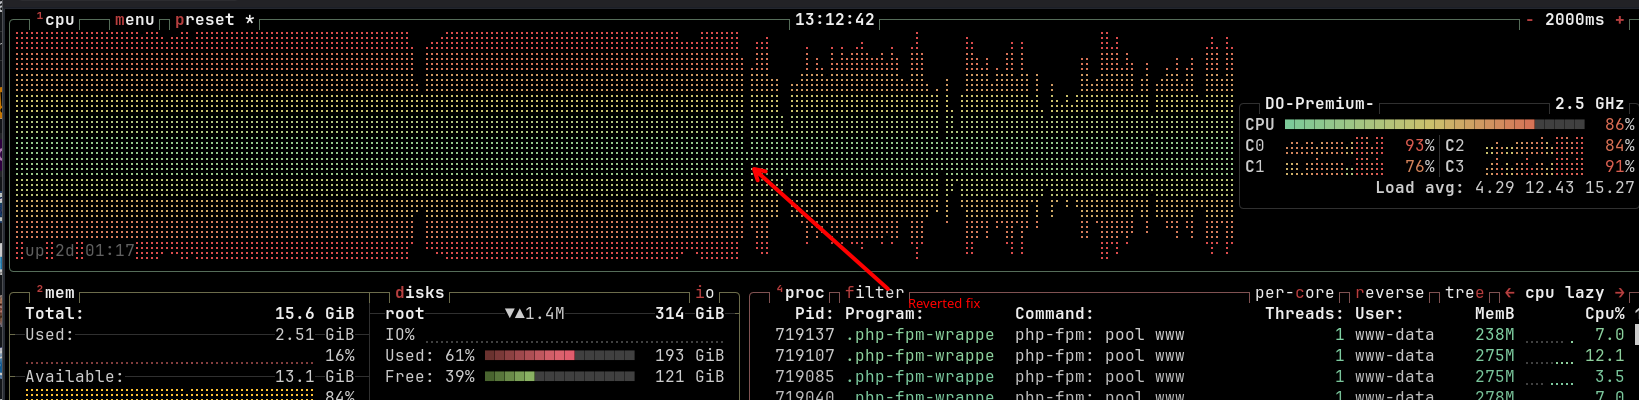Screen dimensions: 1639x400
Task: Toggle process tree view
Action: coord(1465,293)
